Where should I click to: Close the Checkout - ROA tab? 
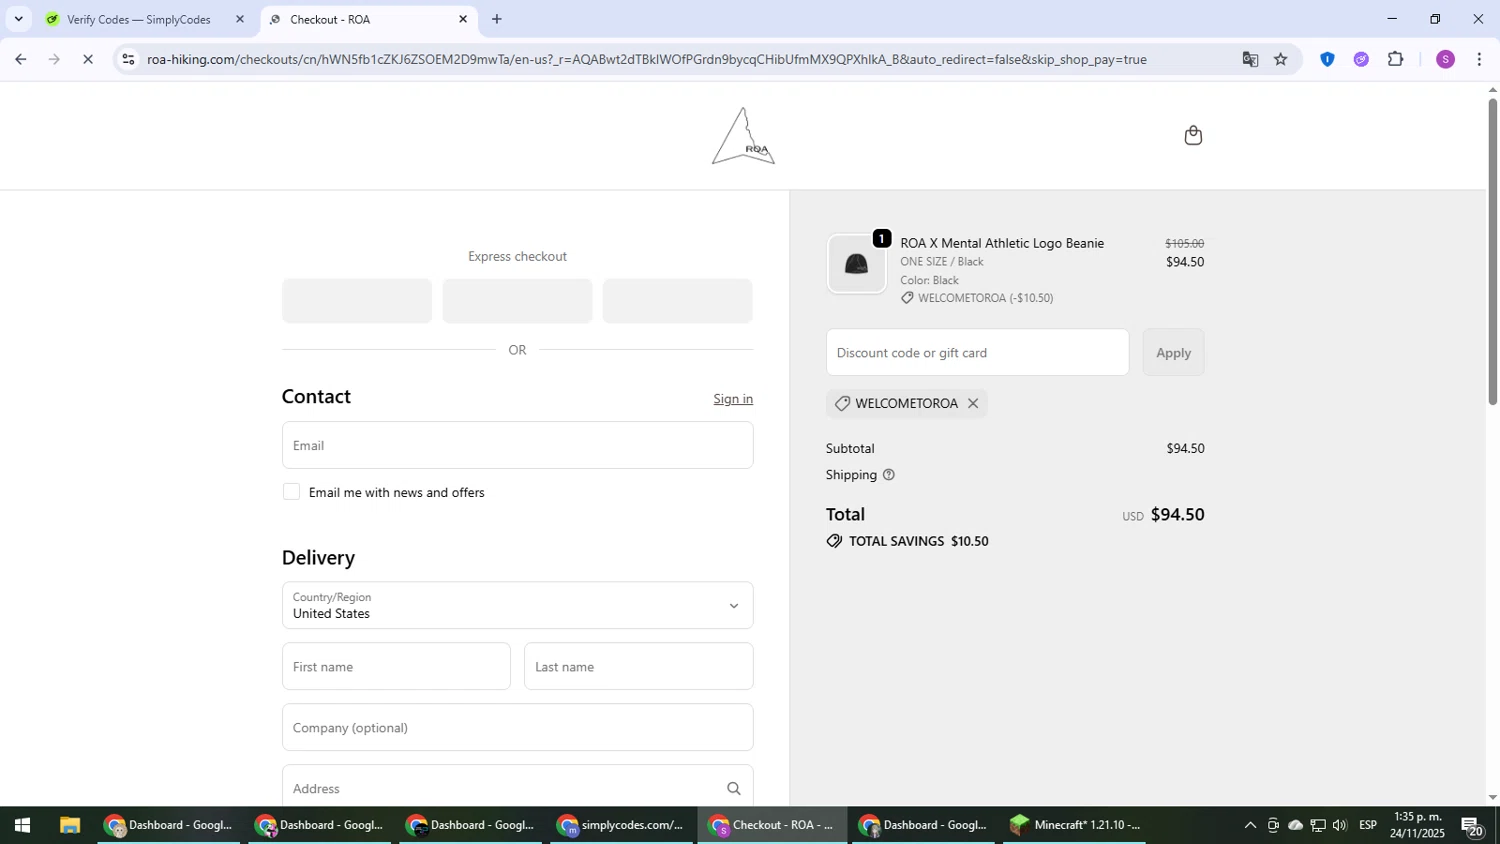[463, 19]
